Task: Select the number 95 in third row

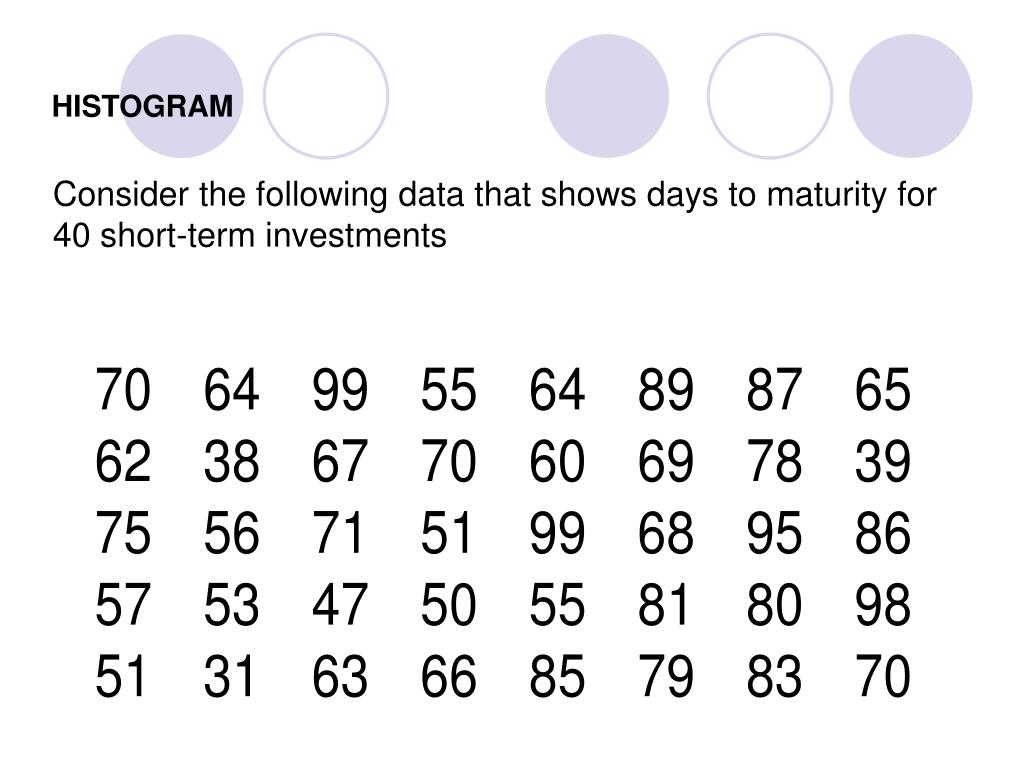Action: tap(774, 533)
